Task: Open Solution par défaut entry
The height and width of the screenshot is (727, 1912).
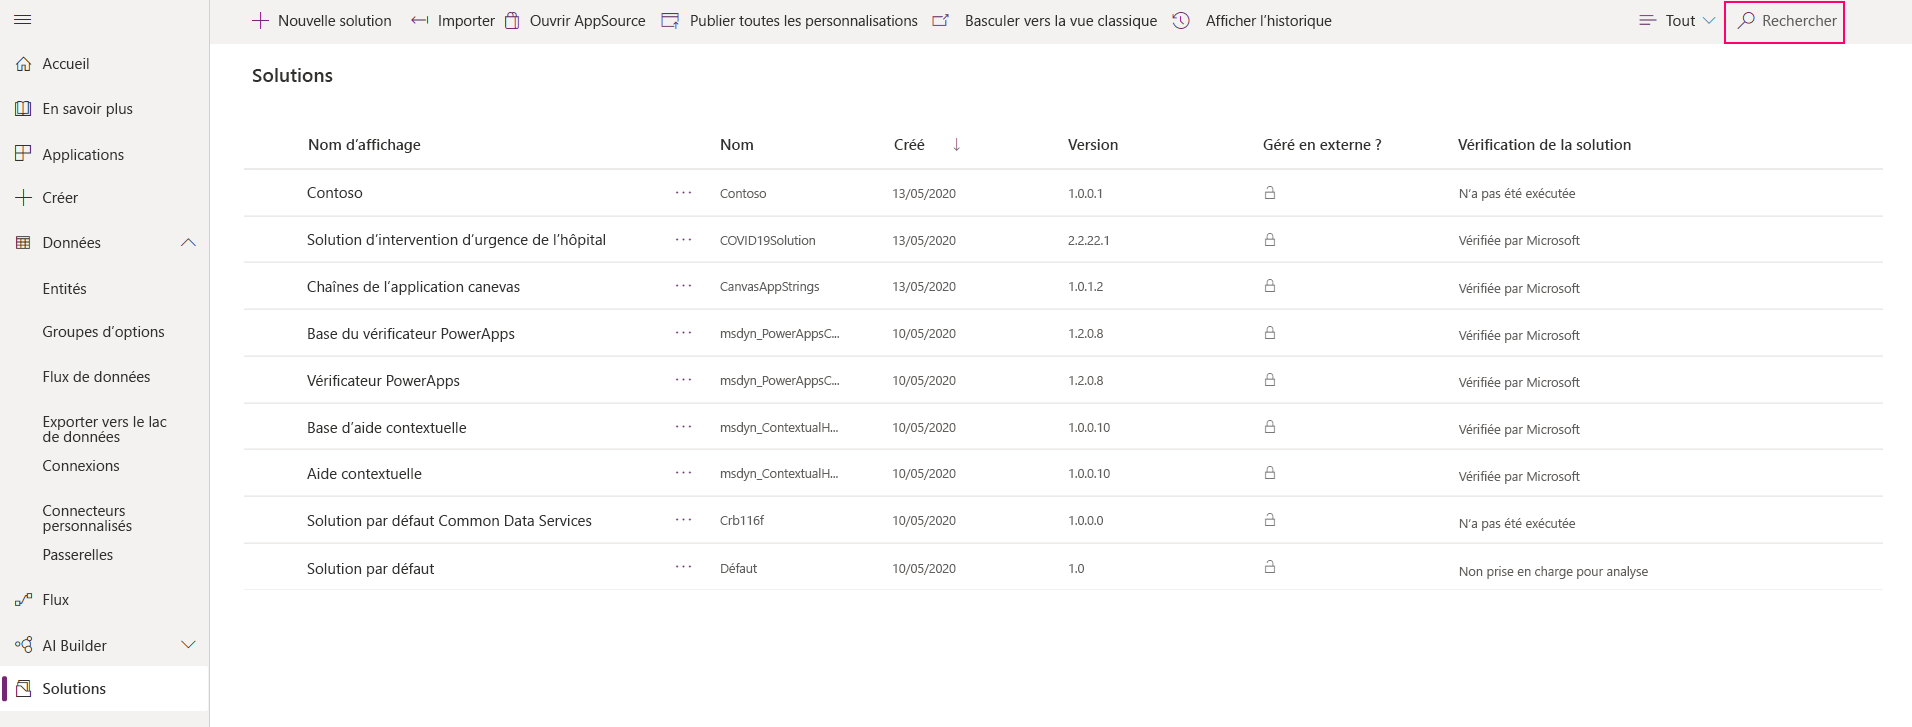Action: point(370,569)
